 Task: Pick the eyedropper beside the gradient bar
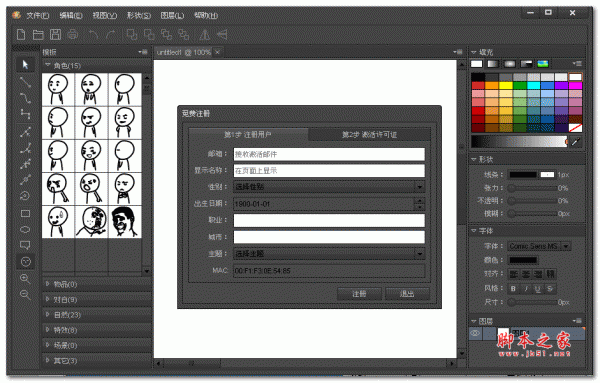(x=576, y=142)
